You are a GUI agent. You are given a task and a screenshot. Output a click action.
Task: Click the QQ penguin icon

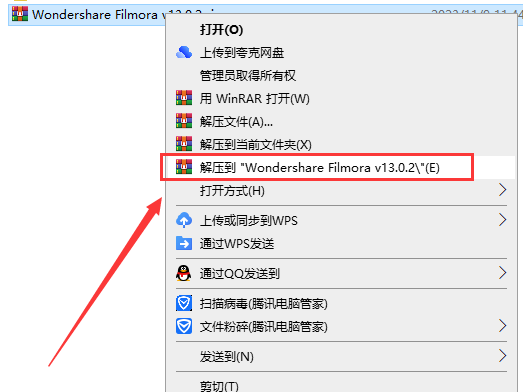(x=184, y=273)
